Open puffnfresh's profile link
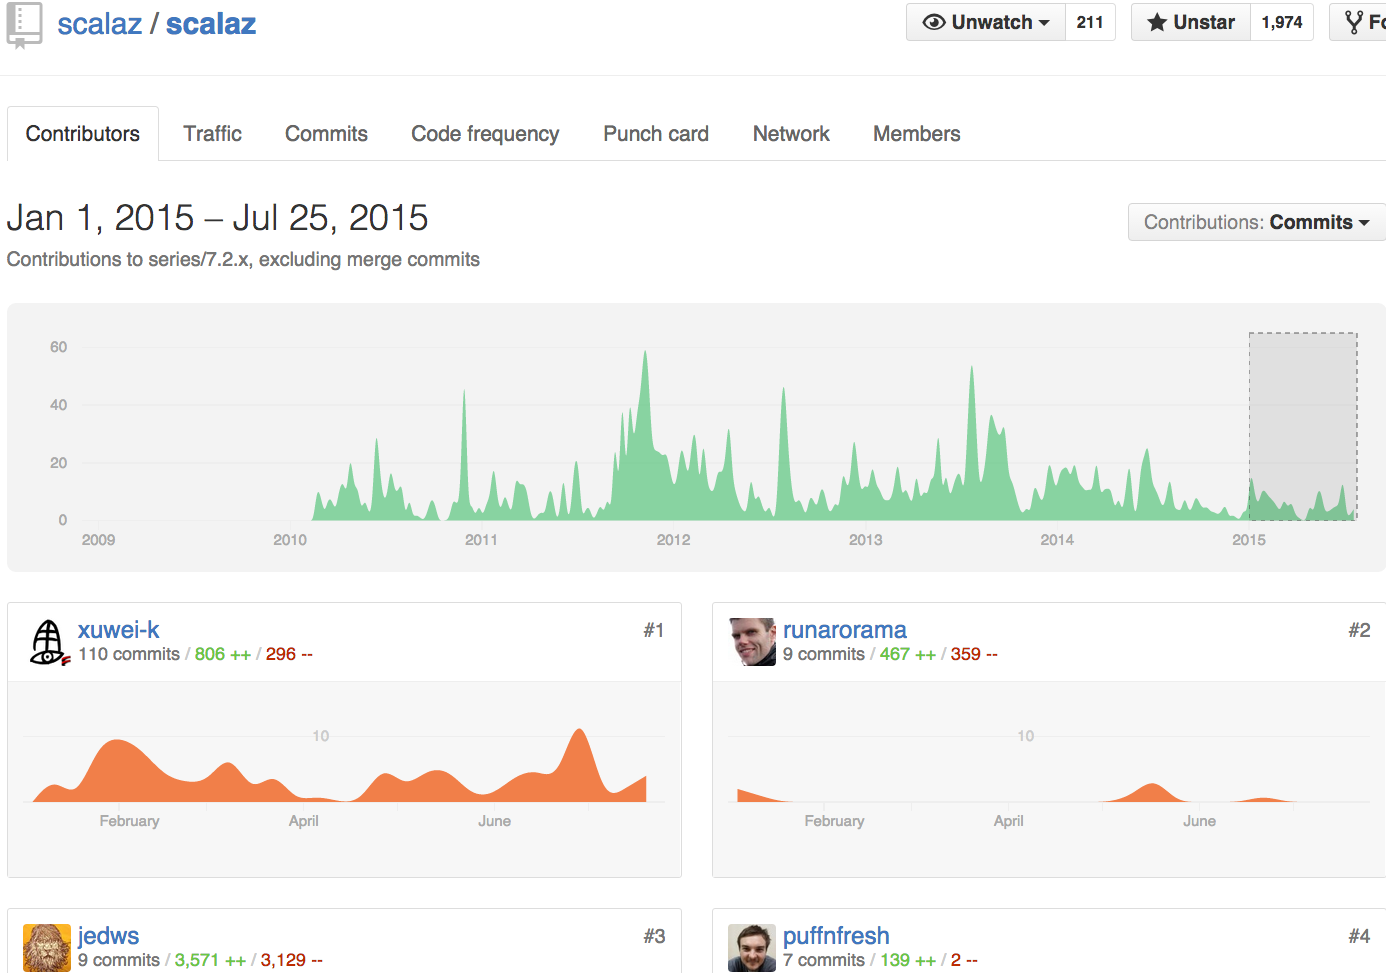1386x973 pixels. coord(836,936)
